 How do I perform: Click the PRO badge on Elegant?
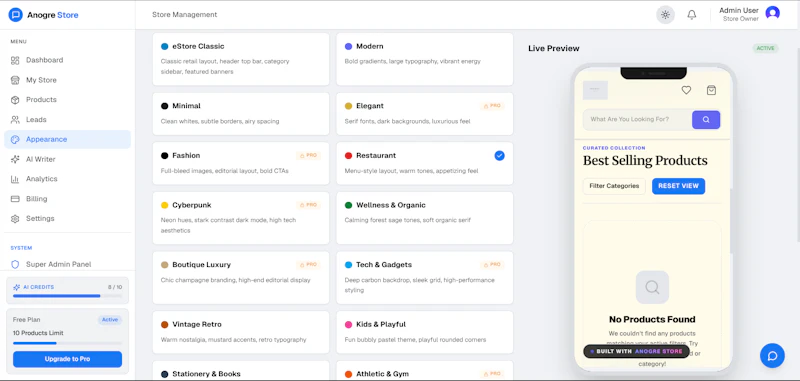click(x=492, y=106)
